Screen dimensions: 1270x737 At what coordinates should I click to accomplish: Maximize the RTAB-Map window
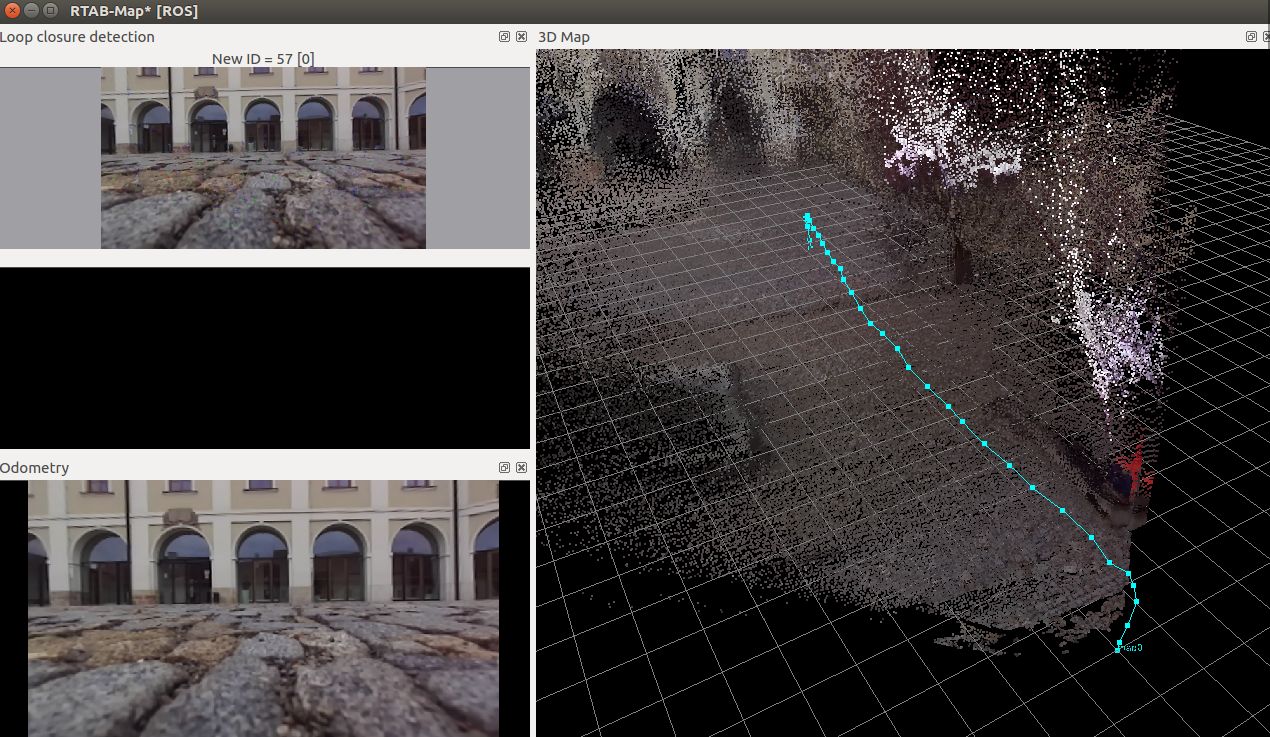tap(50, 11)
